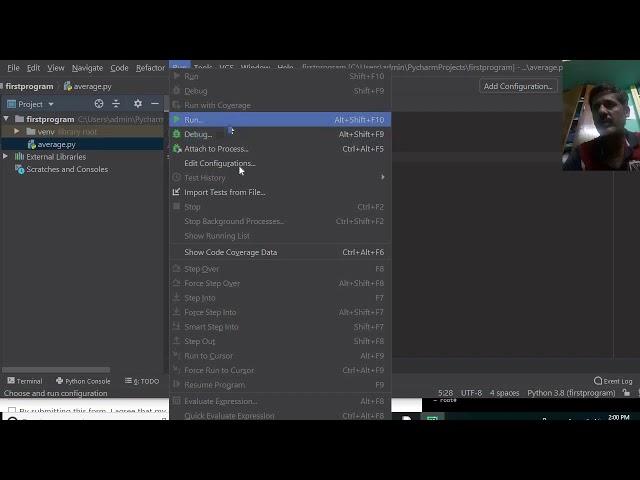The width and height of the screenshot is (640, 480).
Task: Open the Code menu
Action: pyautogui.click(x=119, y=68)
